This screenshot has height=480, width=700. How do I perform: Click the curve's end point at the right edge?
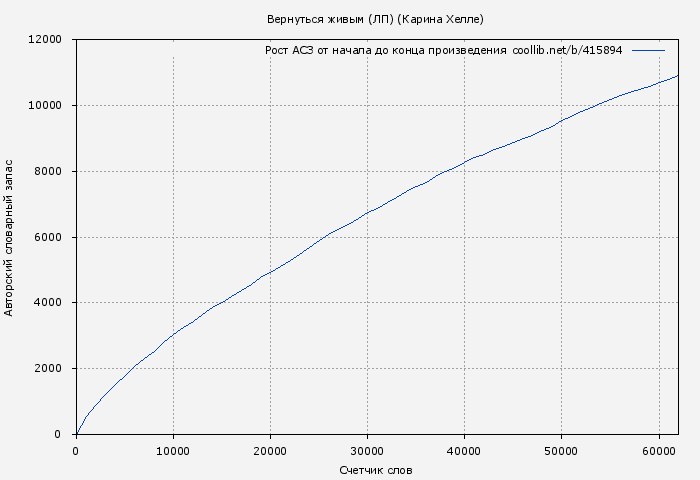coord(677,76)
